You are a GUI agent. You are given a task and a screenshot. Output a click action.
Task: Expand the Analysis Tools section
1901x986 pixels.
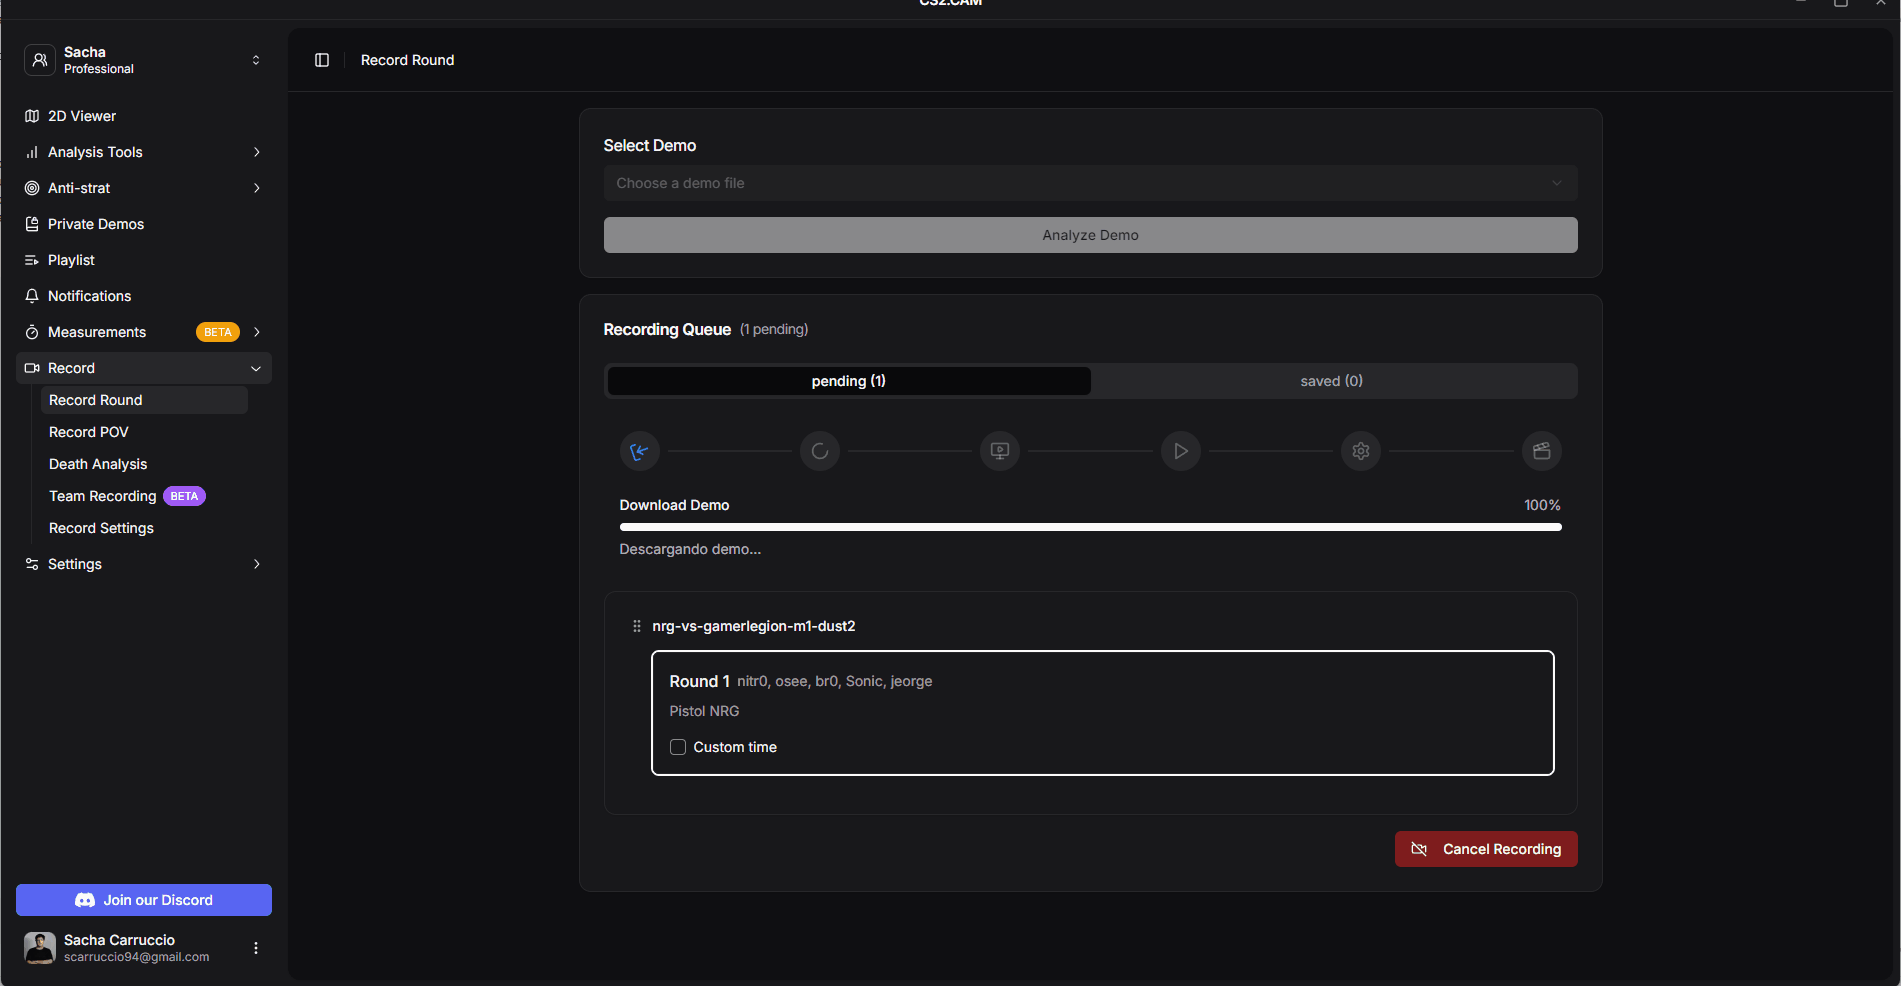(x=144, y=152)
